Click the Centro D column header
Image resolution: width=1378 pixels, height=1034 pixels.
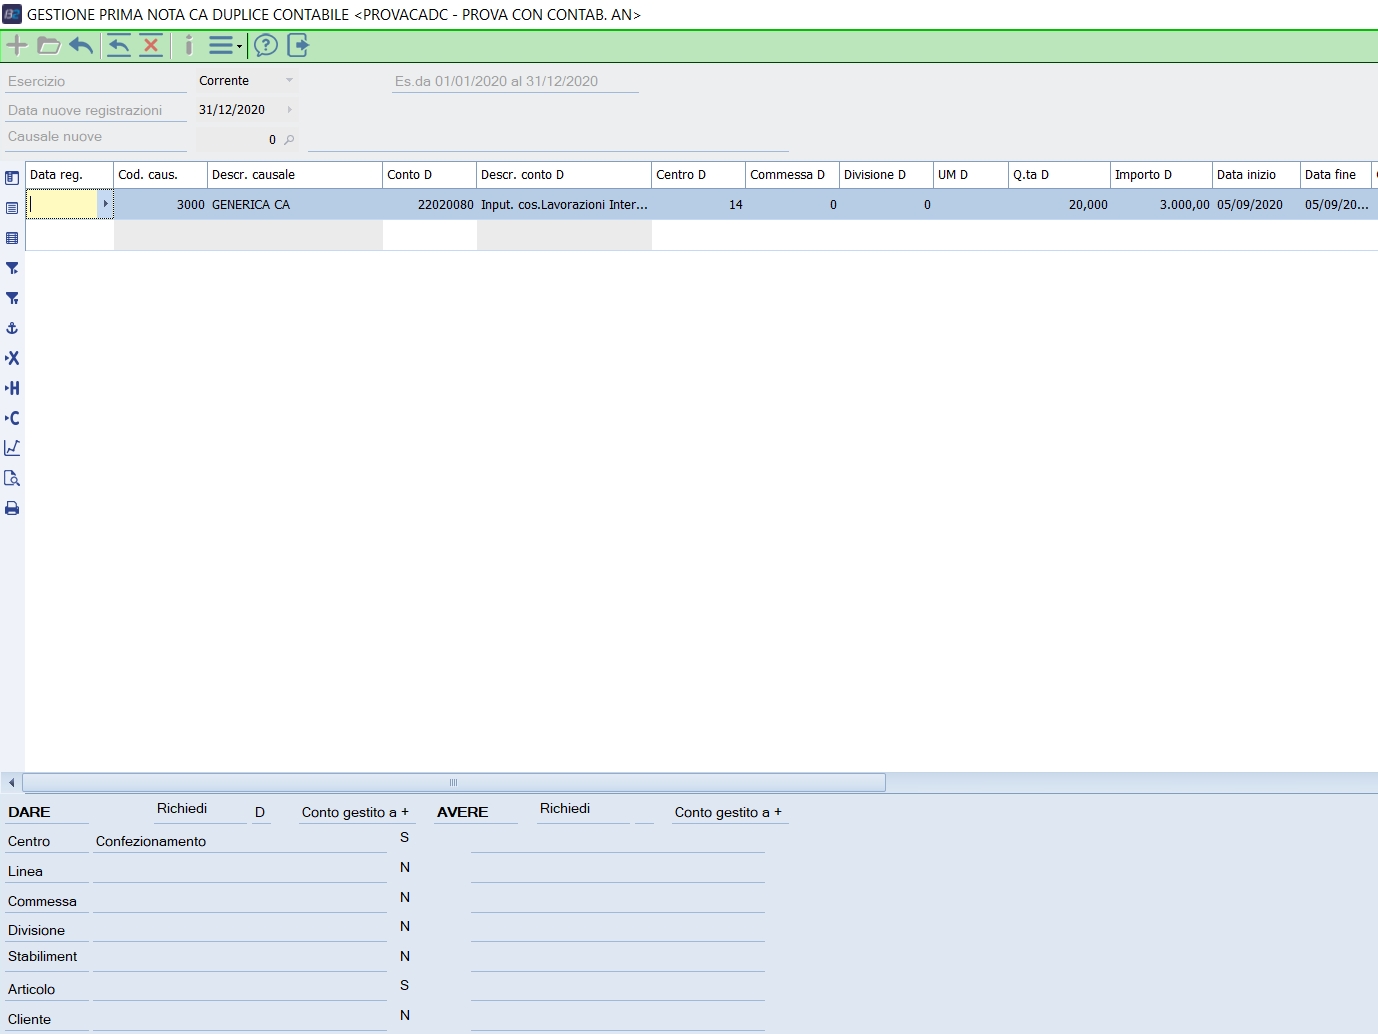[x=698, y=175]
